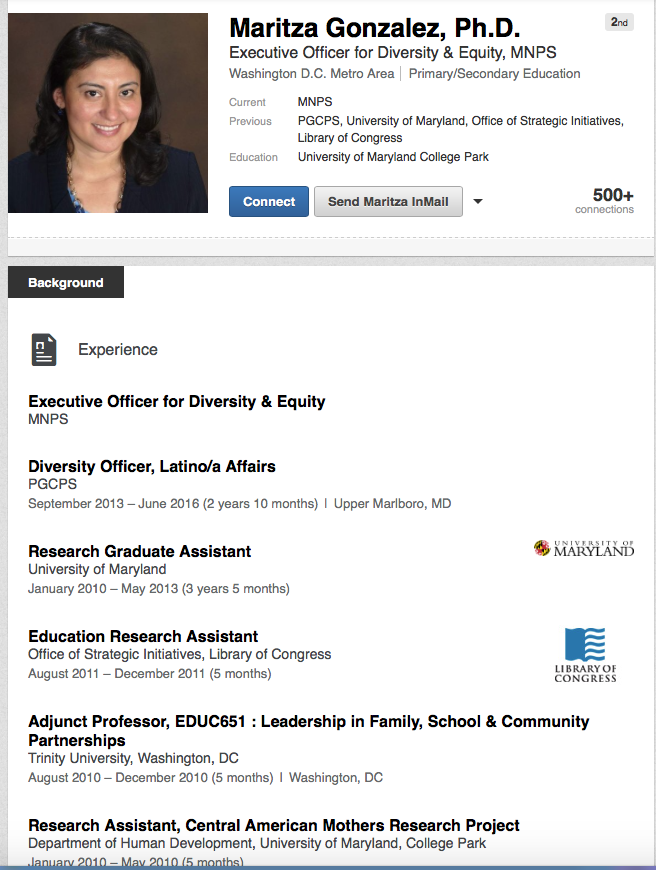This screenshot has width=656, height=870.
Task: Click the Library of Congress logo
Action: (585, 655)
